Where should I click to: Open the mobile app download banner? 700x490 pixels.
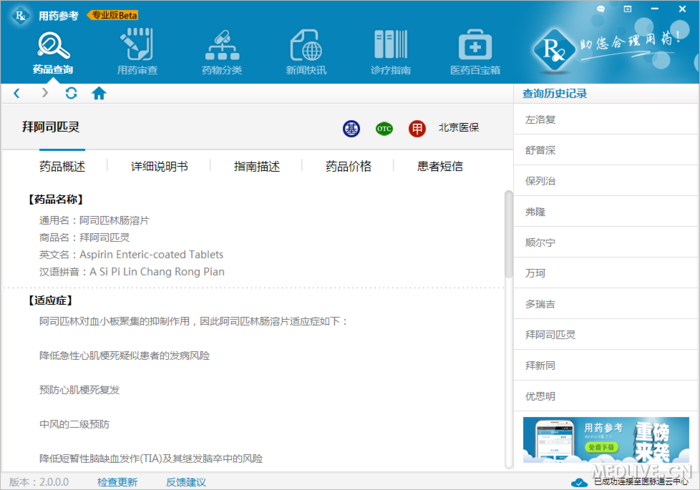point(606,440)
